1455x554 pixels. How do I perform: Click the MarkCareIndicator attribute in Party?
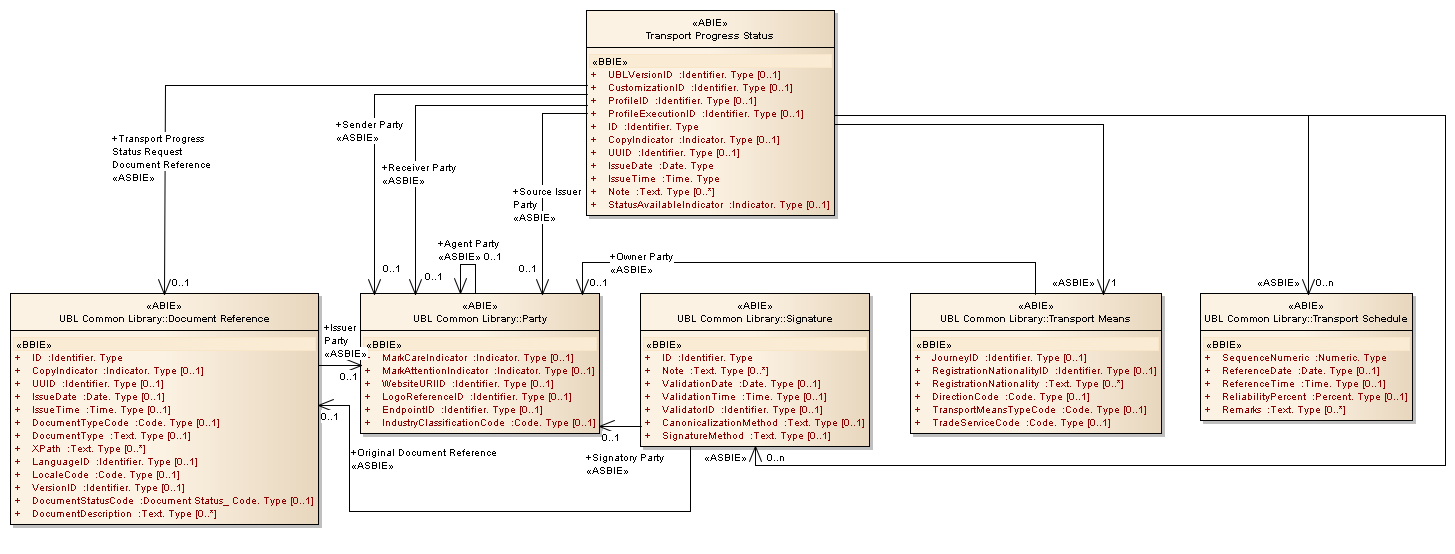click(477, 358)
